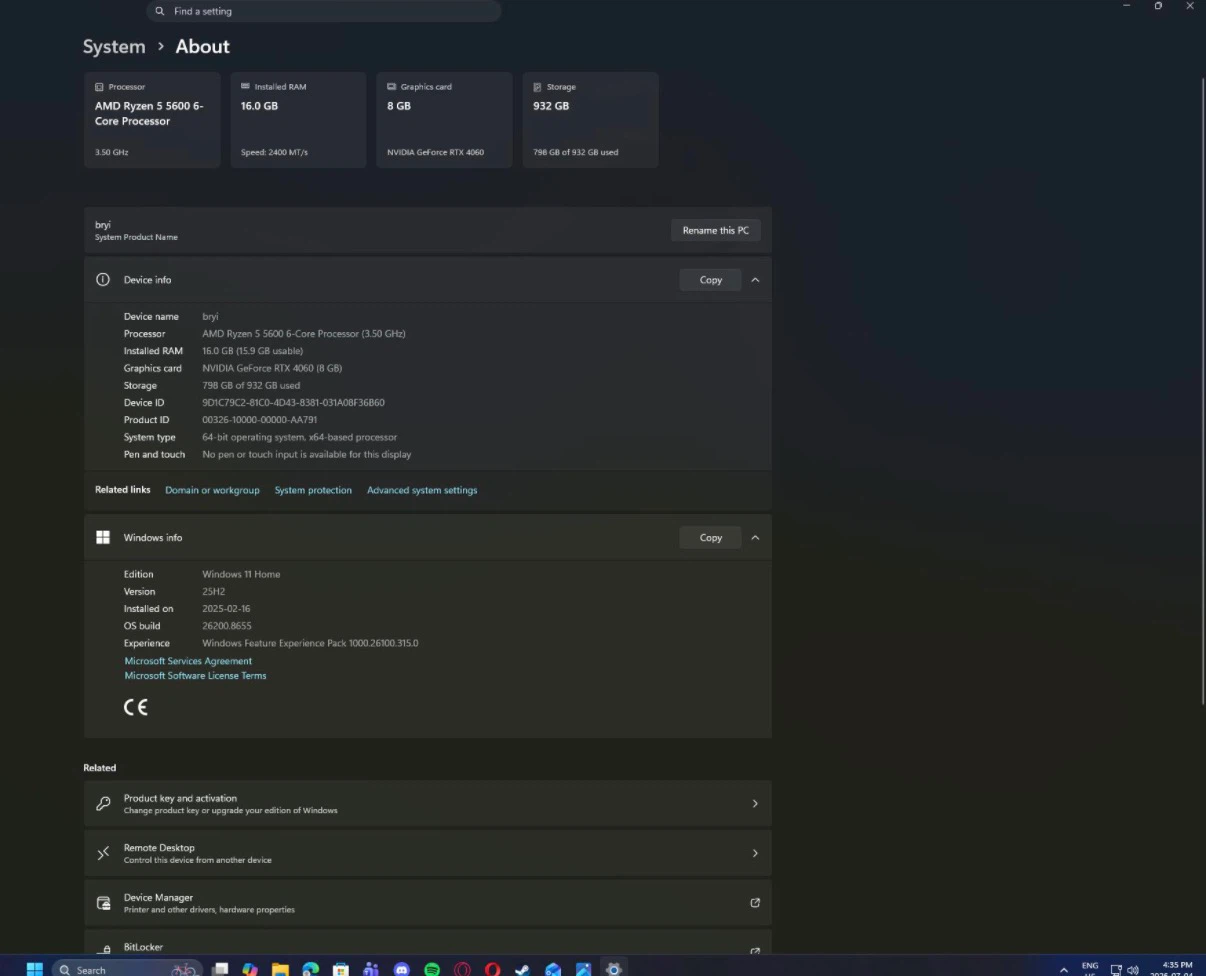Open the Domain or workgroup link

pos(212,490)
